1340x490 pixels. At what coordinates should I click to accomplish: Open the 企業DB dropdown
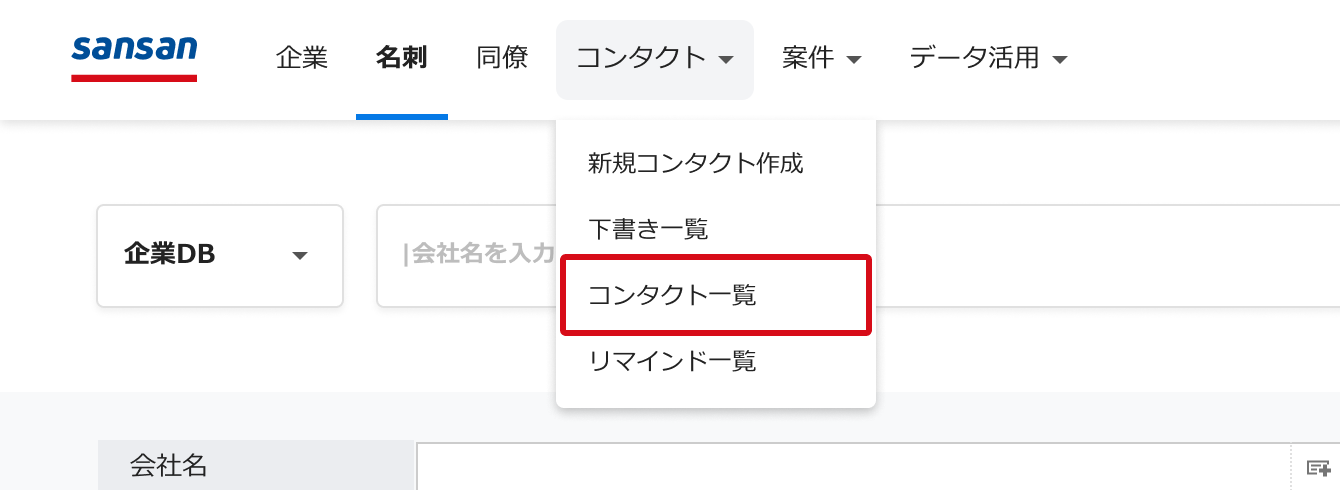220,256
